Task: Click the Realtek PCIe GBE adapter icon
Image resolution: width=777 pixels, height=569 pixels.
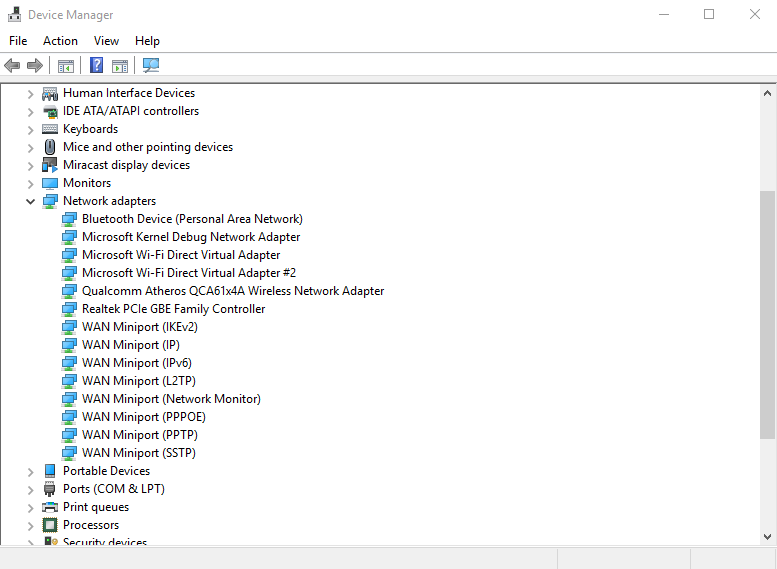Action: click(x=69, y=309)
